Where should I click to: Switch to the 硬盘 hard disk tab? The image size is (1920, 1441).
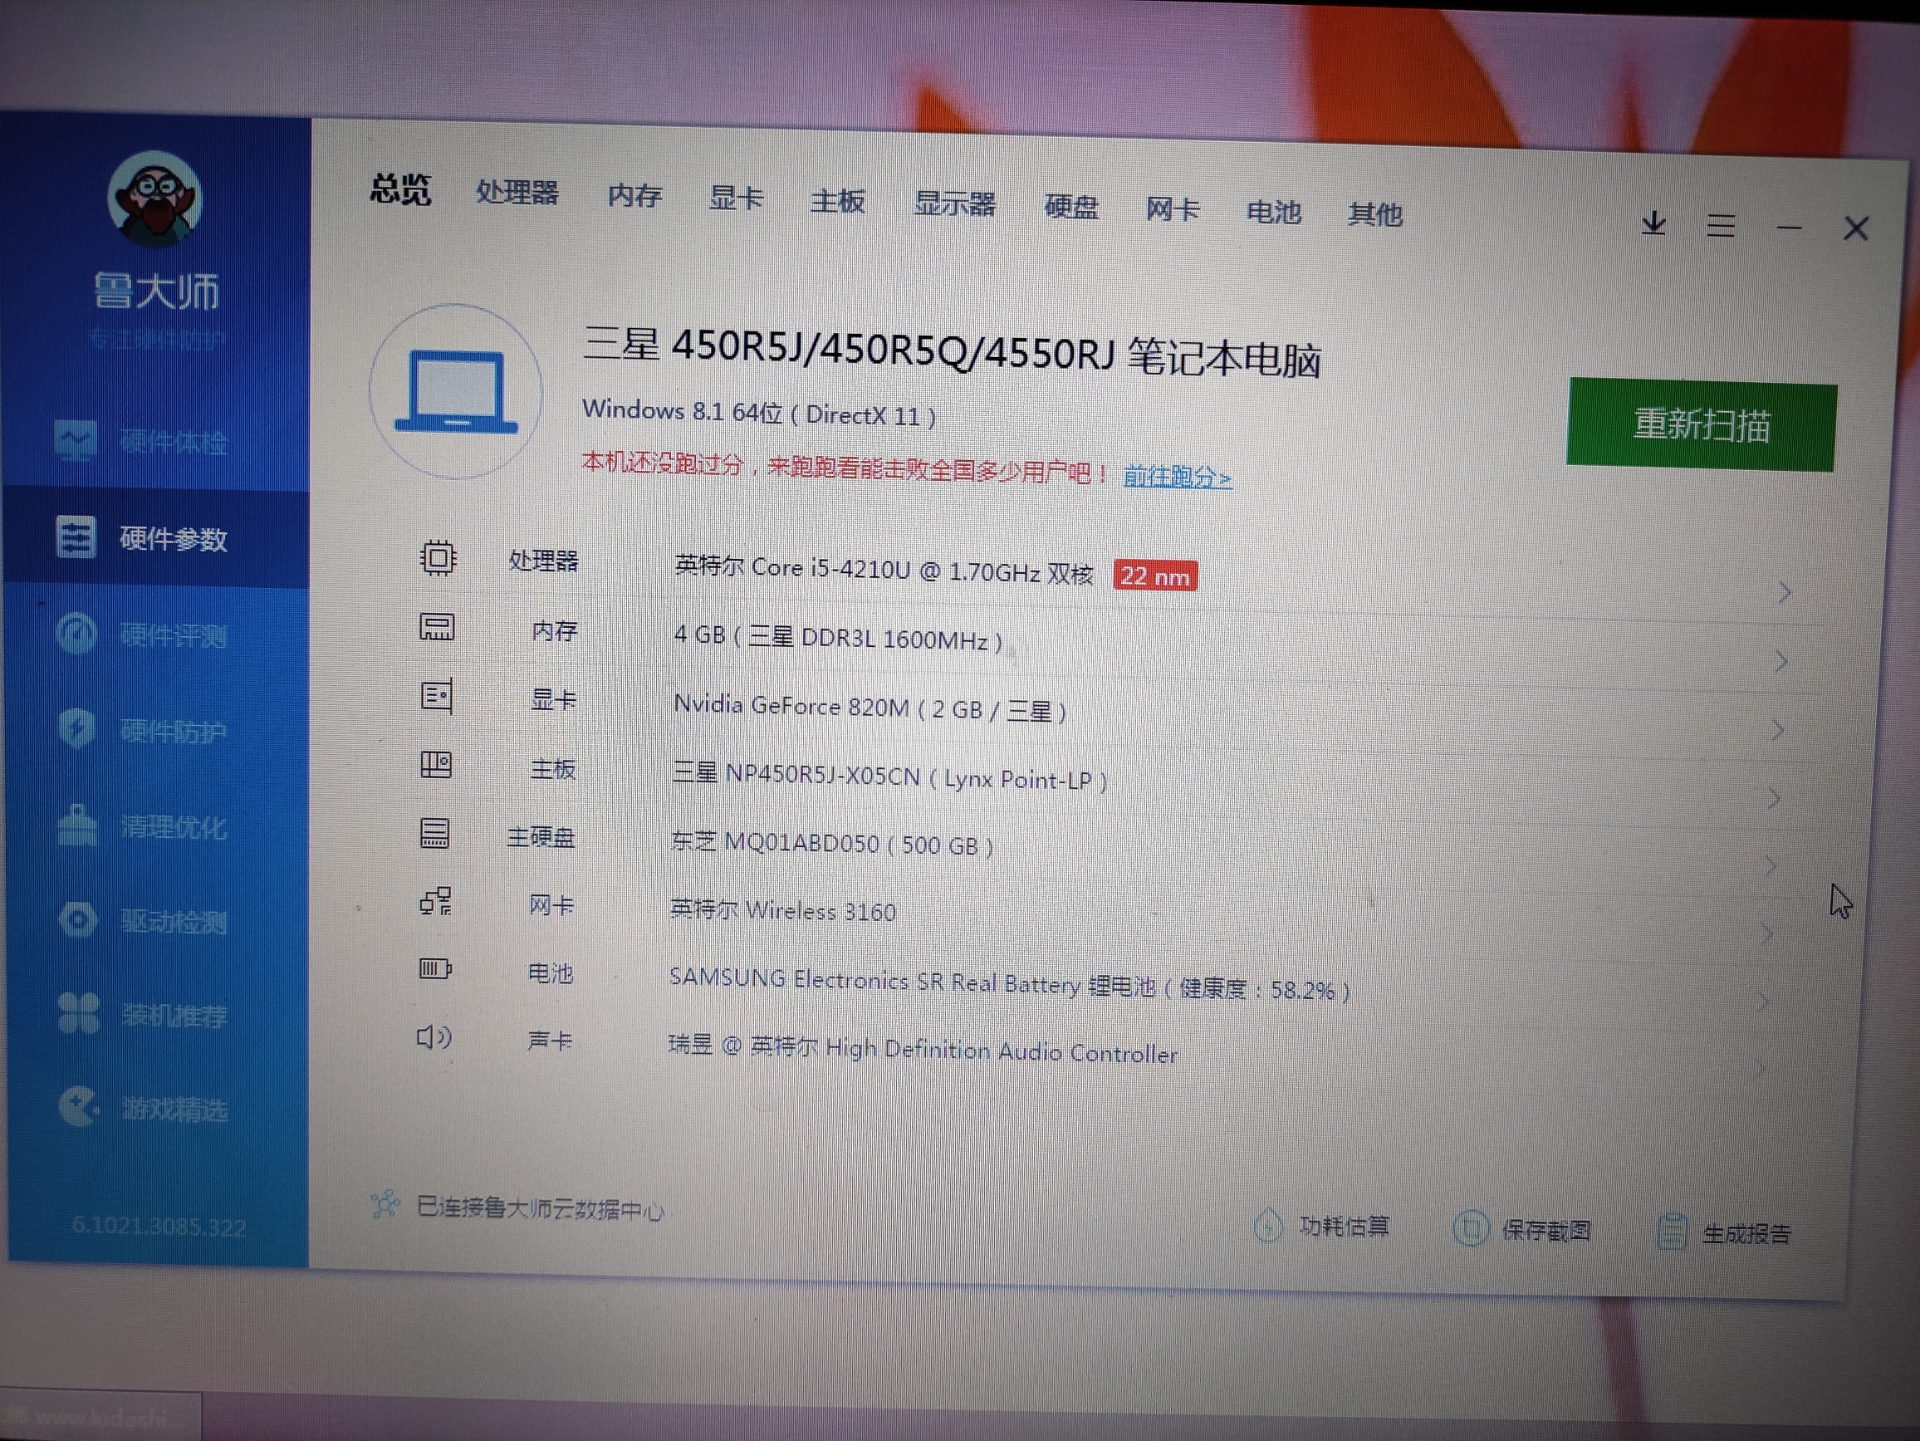[x=1071, y=207]
